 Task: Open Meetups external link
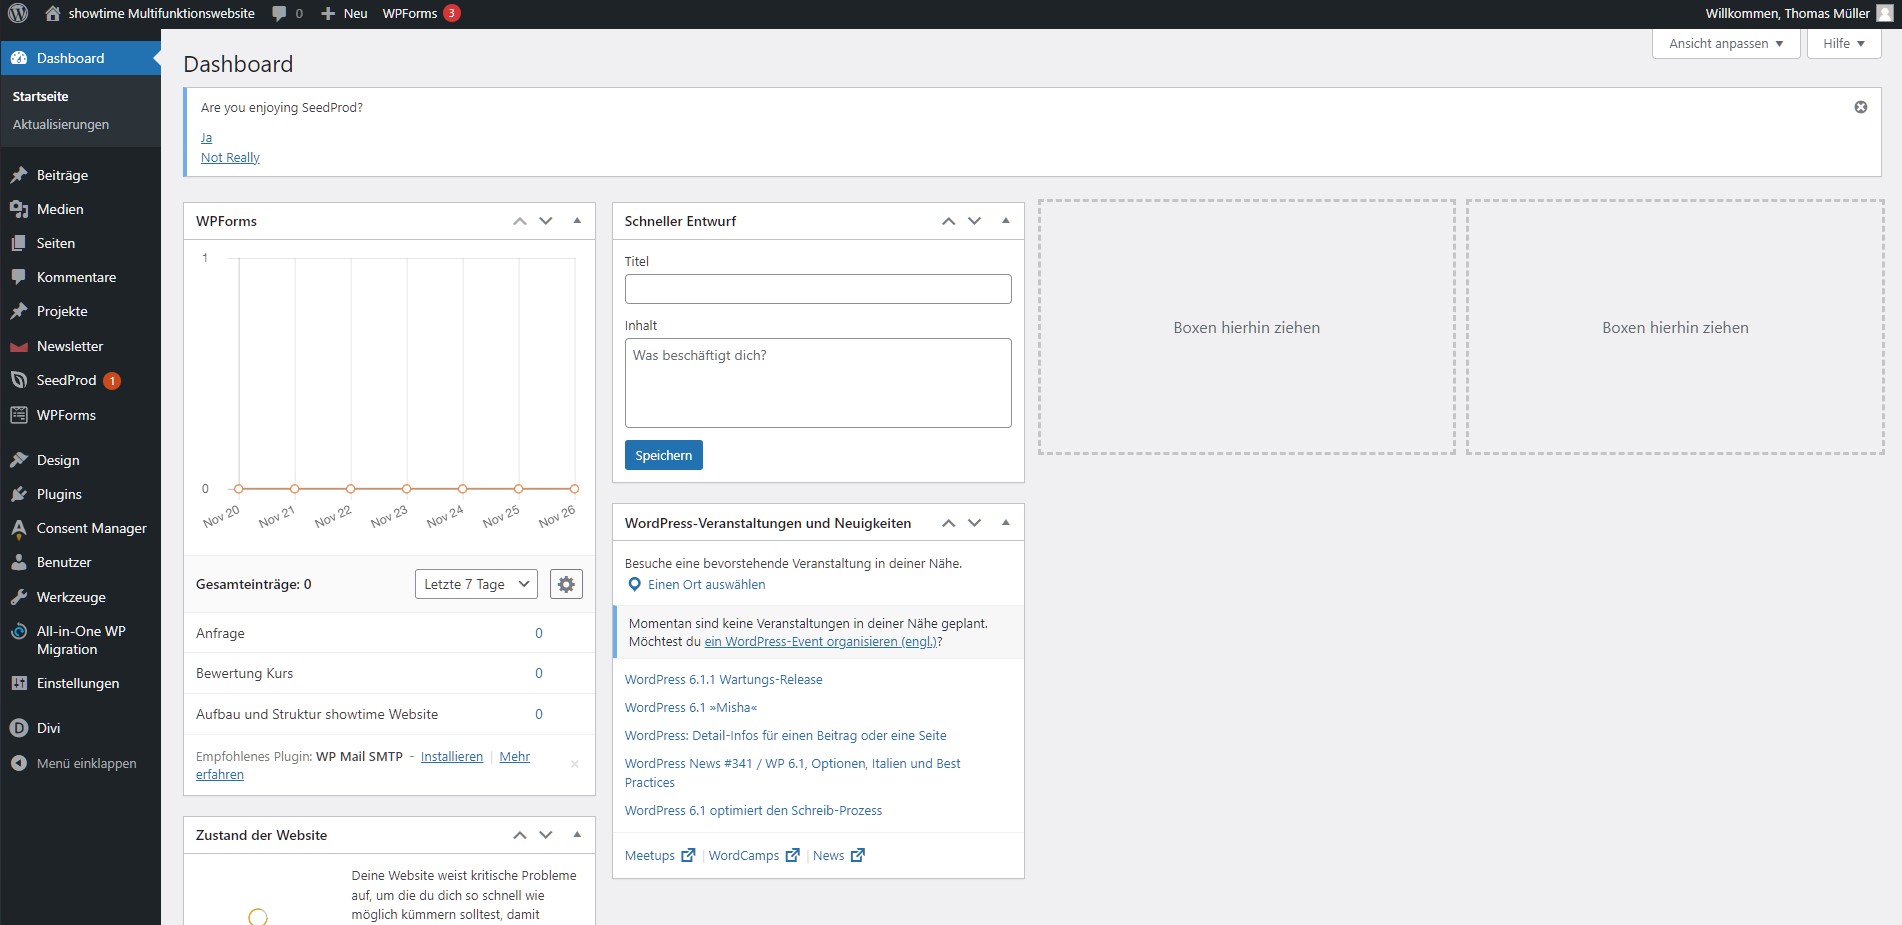click(x=659, y=856)
